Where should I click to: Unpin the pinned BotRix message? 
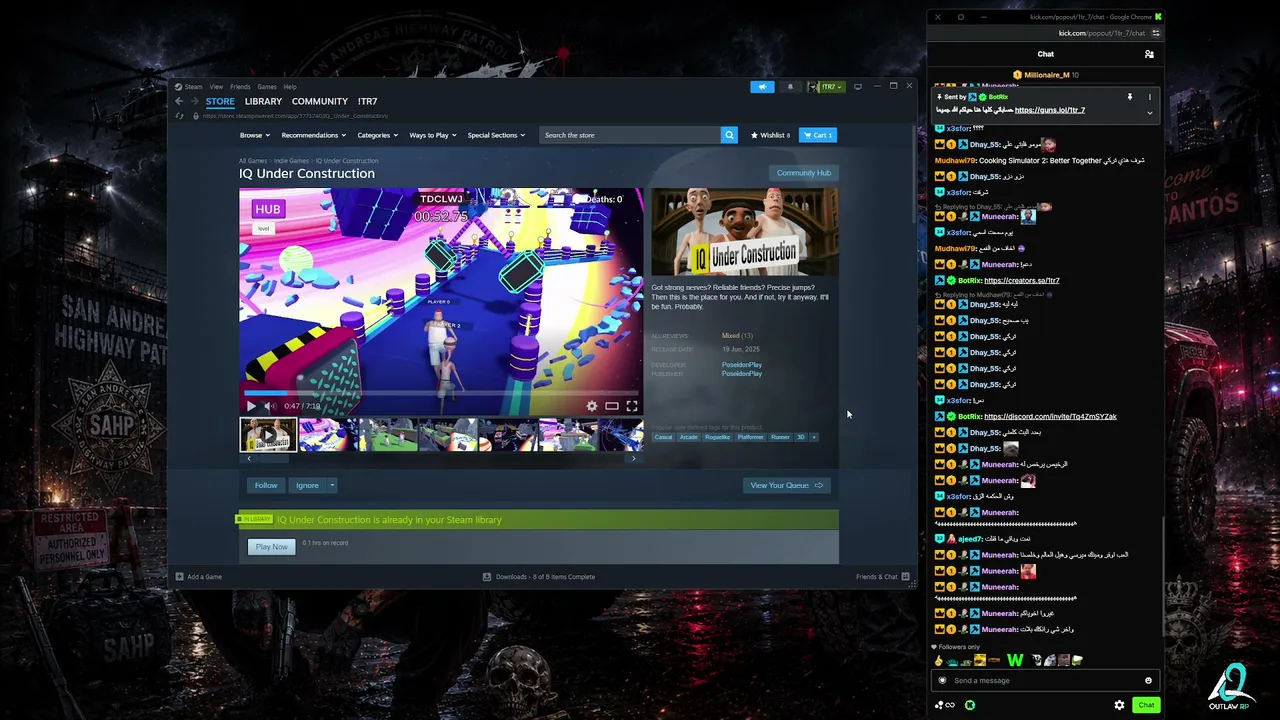(1130, 97)
